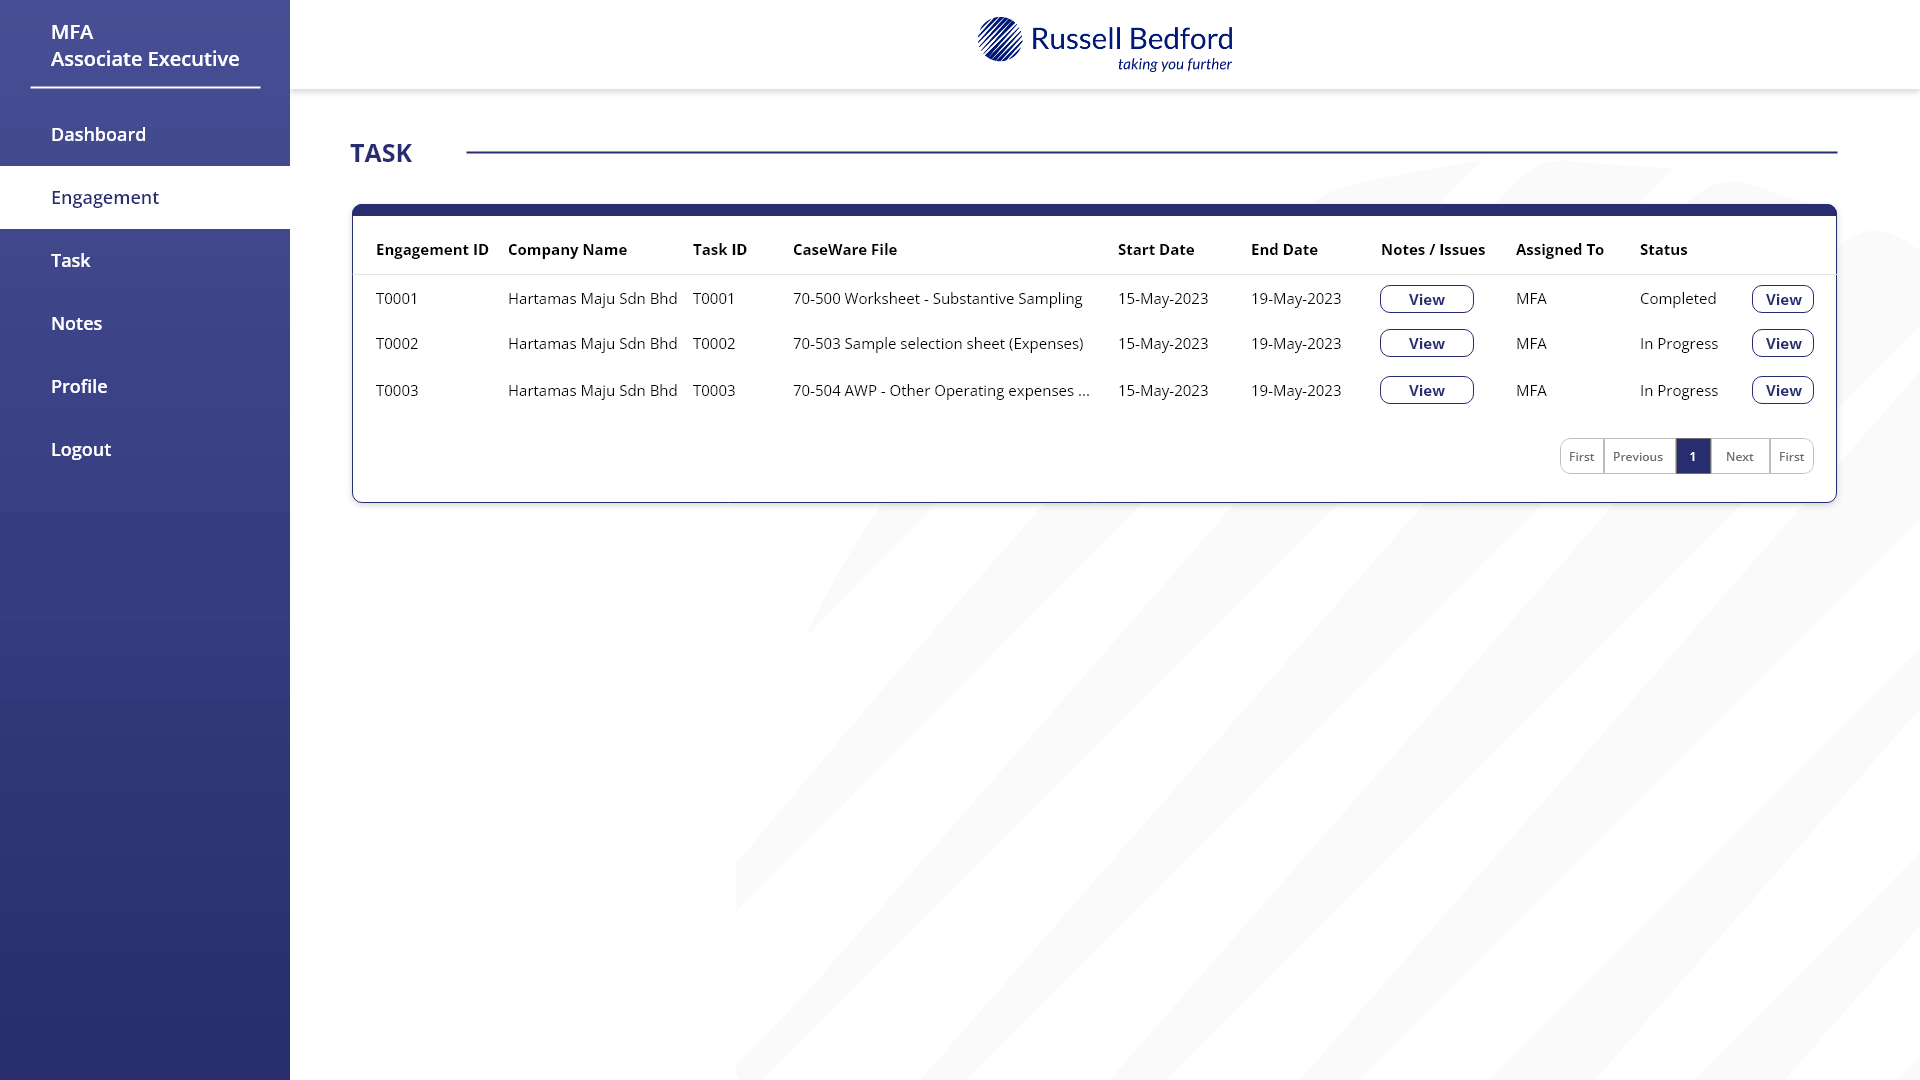Image resolution: width=1920 pixels, height=1080 pixels.
Task: Open Dashboard from the sidebar
Action: [98, 134]
